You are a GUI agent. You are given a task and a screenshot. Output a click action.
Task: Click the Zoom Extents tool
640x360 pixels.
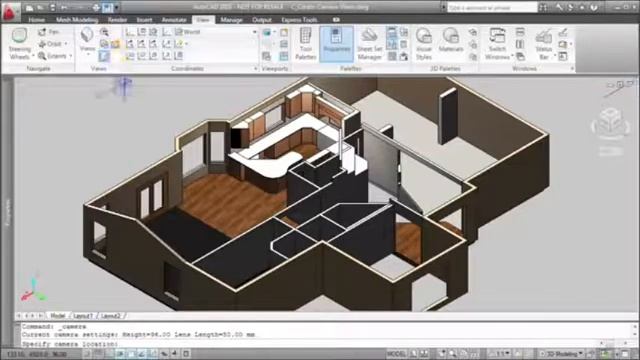52,56
